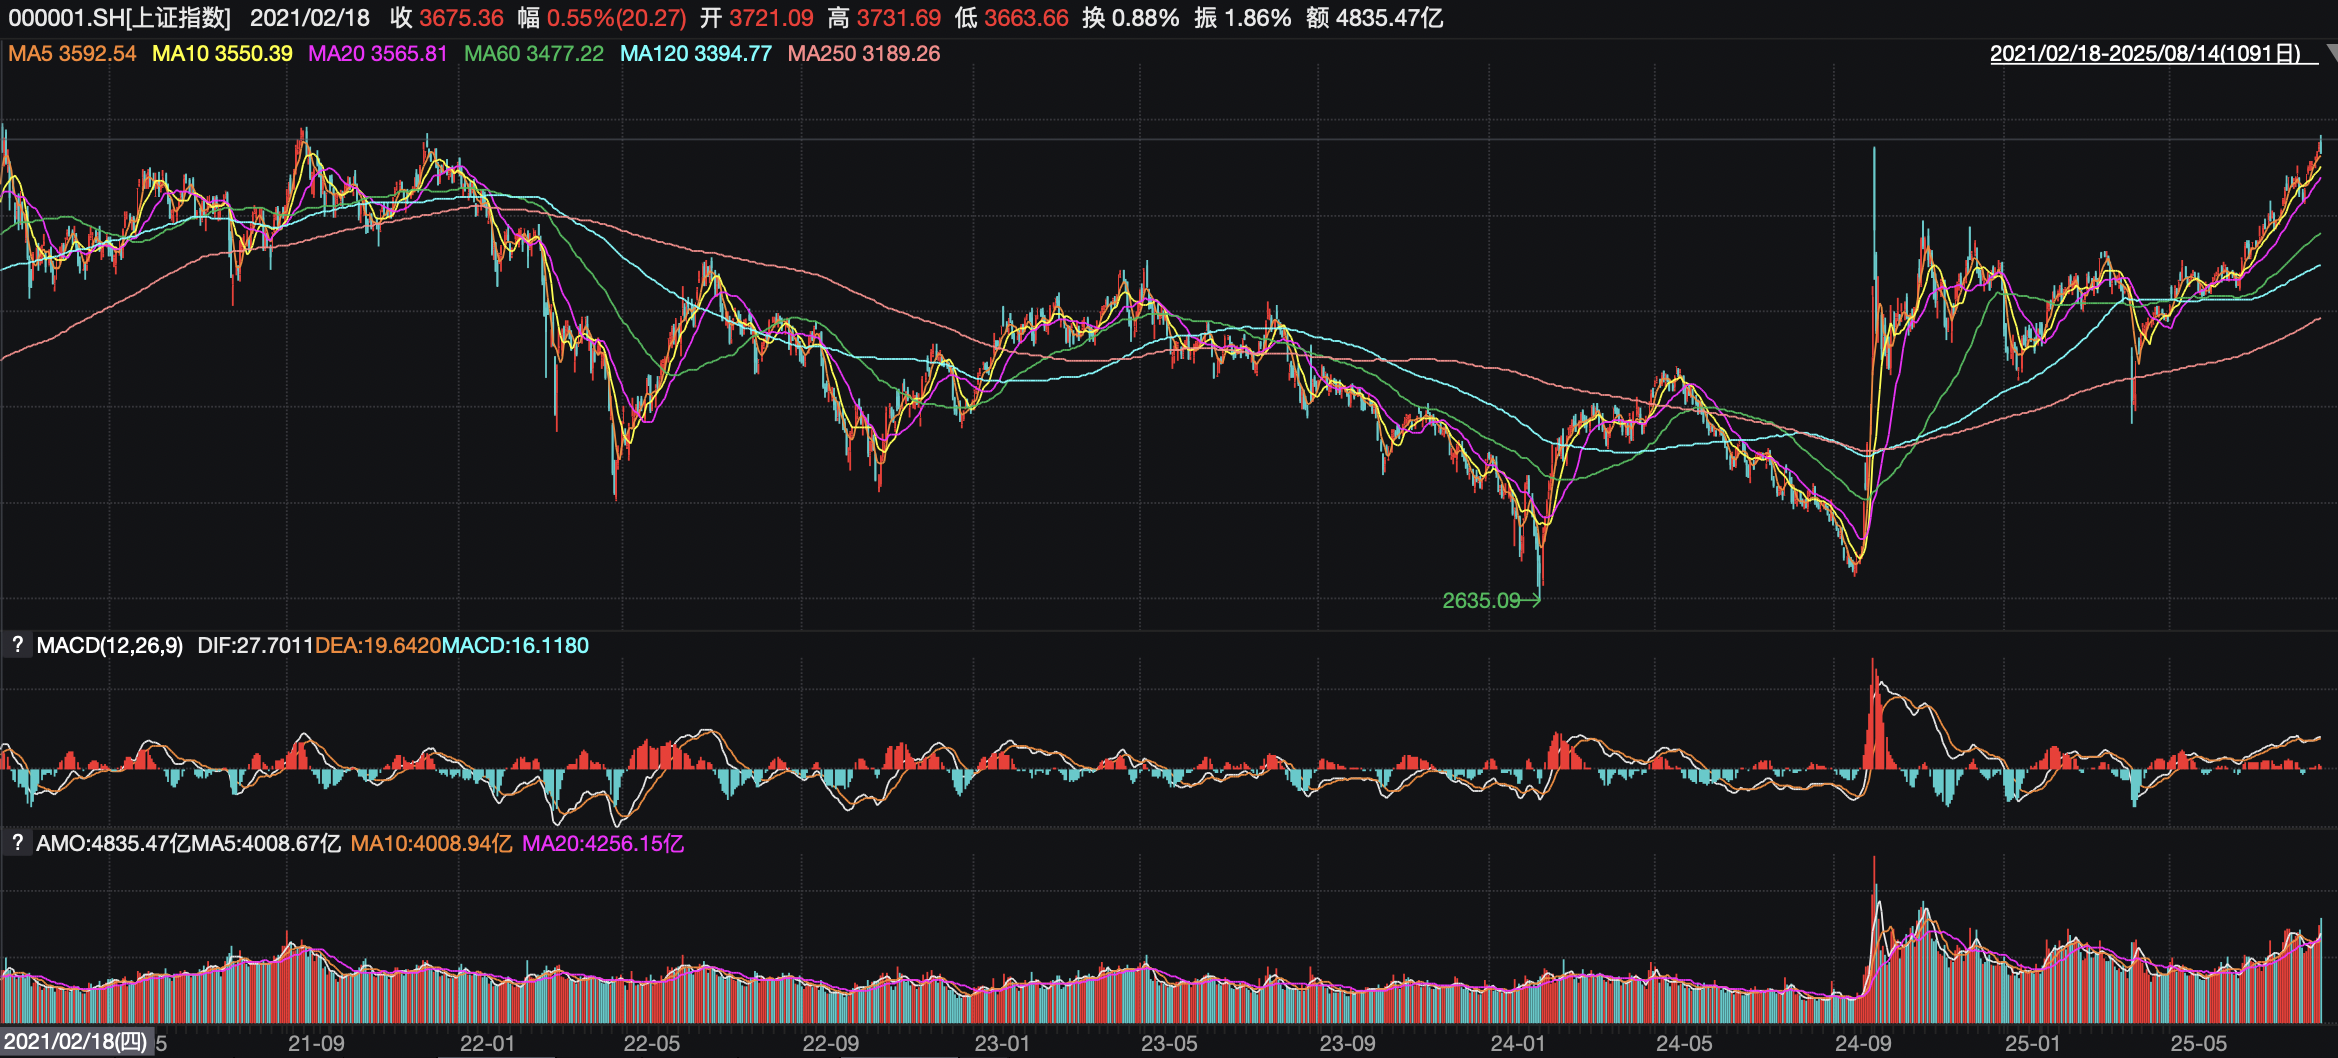Image resolution: width=2338 pixels, height=1058 pixels.
Task: Click the MACD(12,26,9) indicator label
Action: click(110, 646)
